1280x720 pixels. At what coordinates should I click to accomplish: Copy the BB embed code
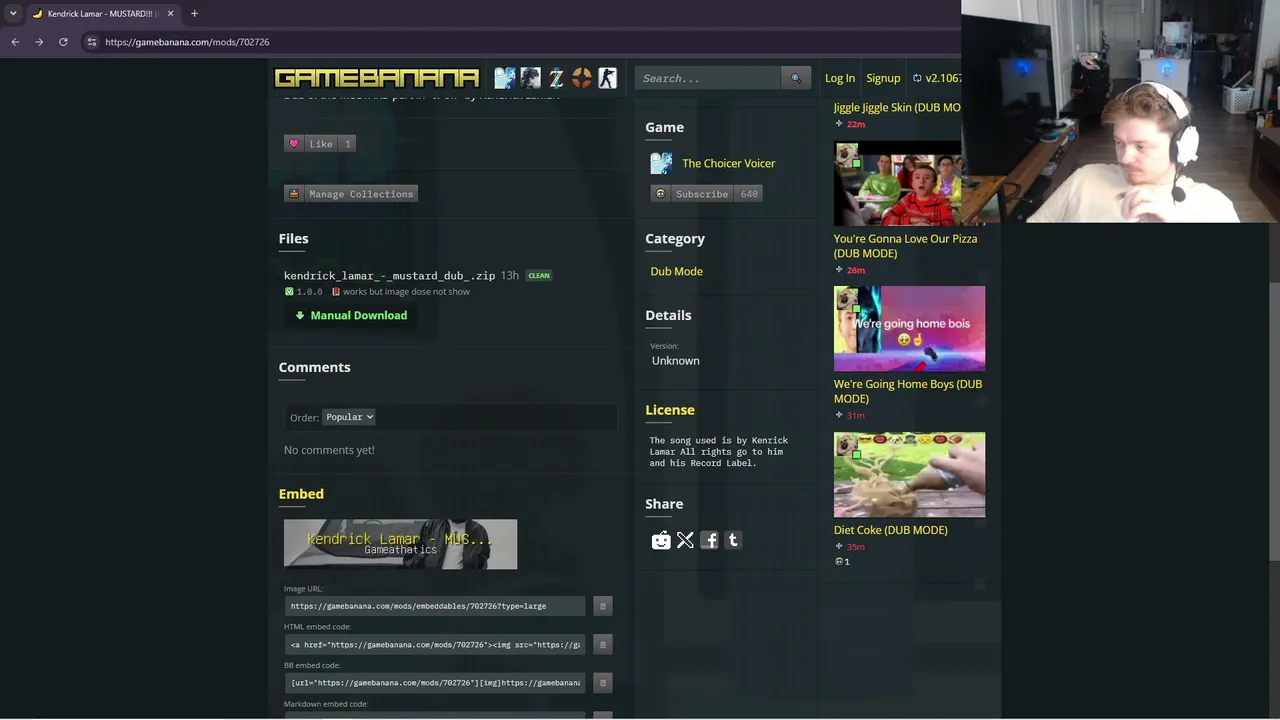click(602, 683)
